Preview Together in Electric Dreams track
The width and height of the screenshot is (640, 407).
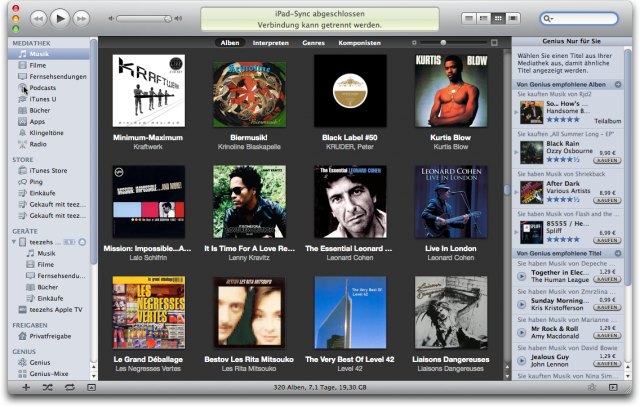point(522,276)
